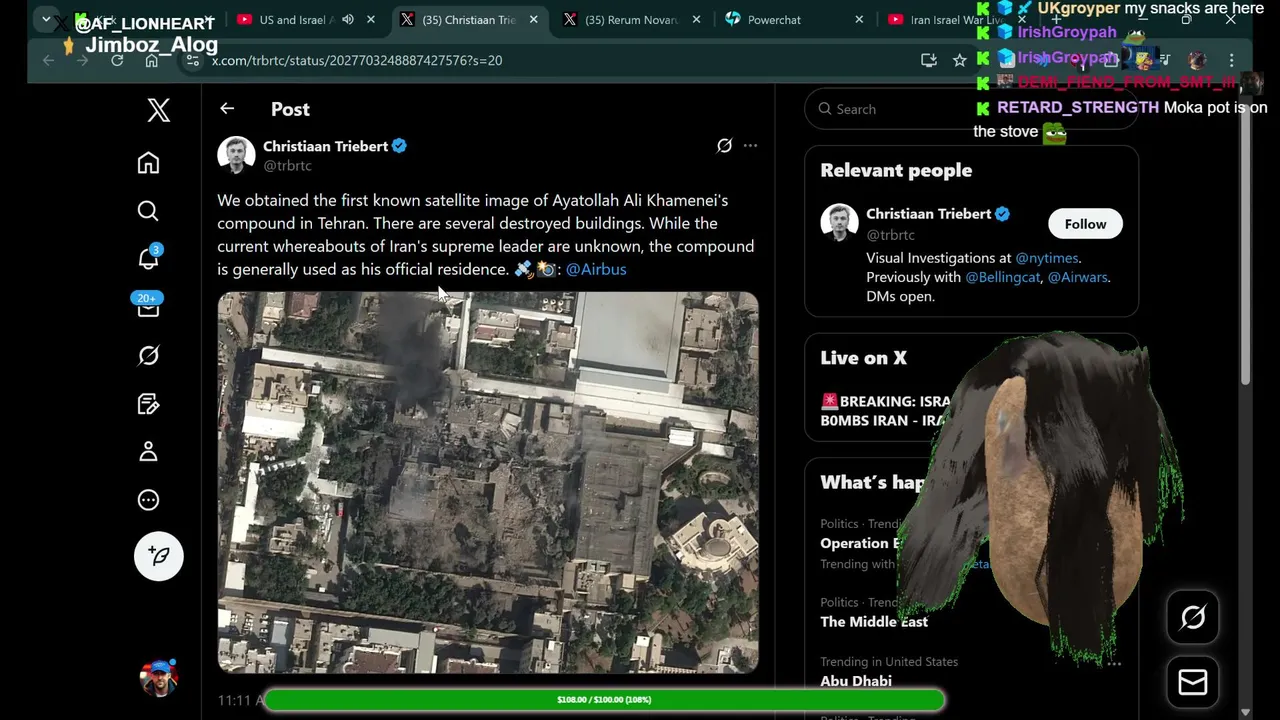The height and width of the screenshot is (720, 1280).
Task: Close the US and Israel tab
Action: coord(371,20)
